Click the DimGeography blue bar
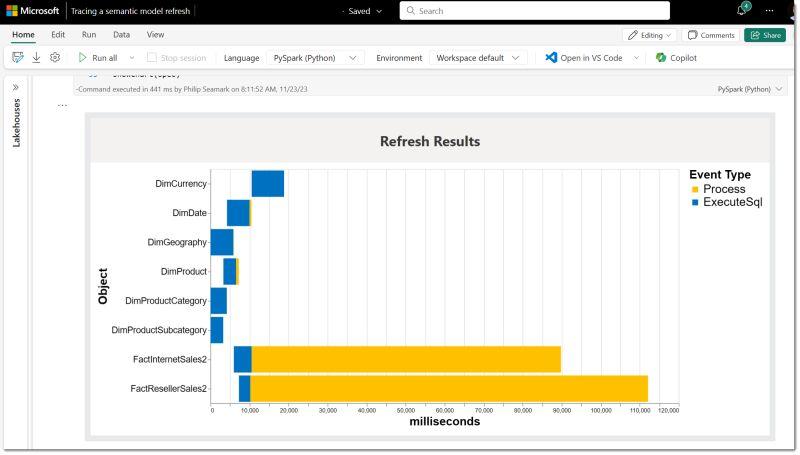800x455 pixels. click(x=223, y=243)
